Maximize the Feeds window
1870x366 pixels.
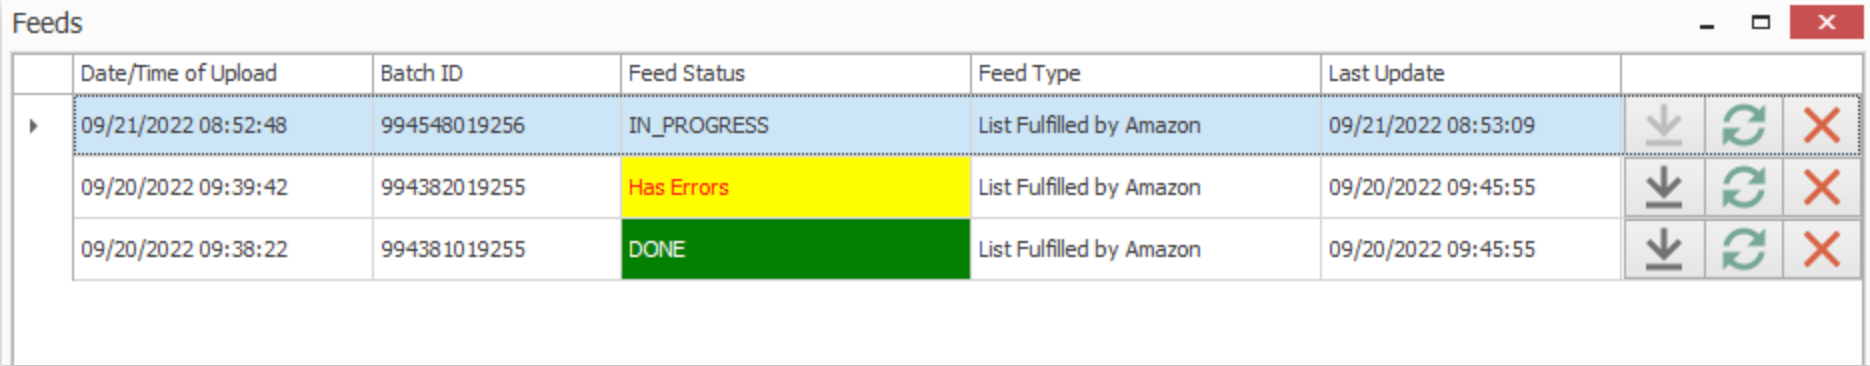click(1761, 22)
